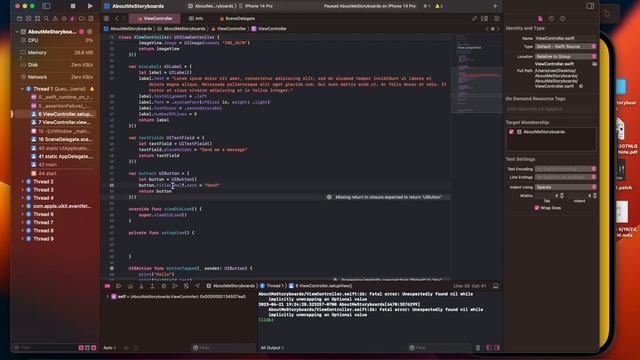Open the All Output console dropdown
The width and height of the screenshot is (640, 360).
[x=272, y=348]
